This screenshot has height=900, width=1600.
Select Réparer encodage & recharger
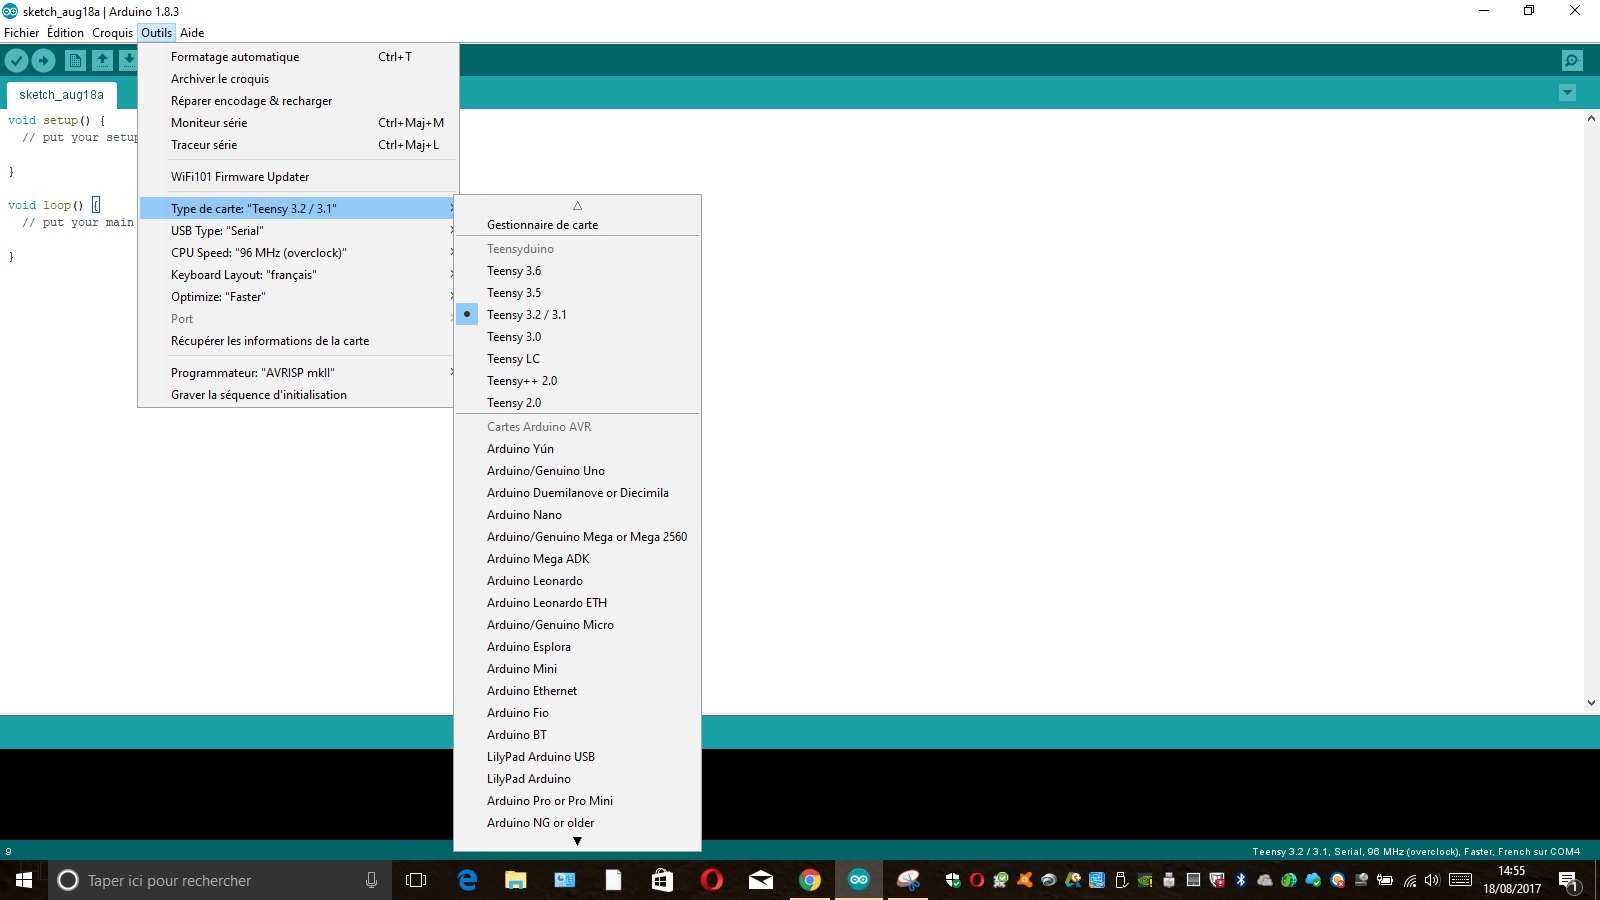pos(298,101)
